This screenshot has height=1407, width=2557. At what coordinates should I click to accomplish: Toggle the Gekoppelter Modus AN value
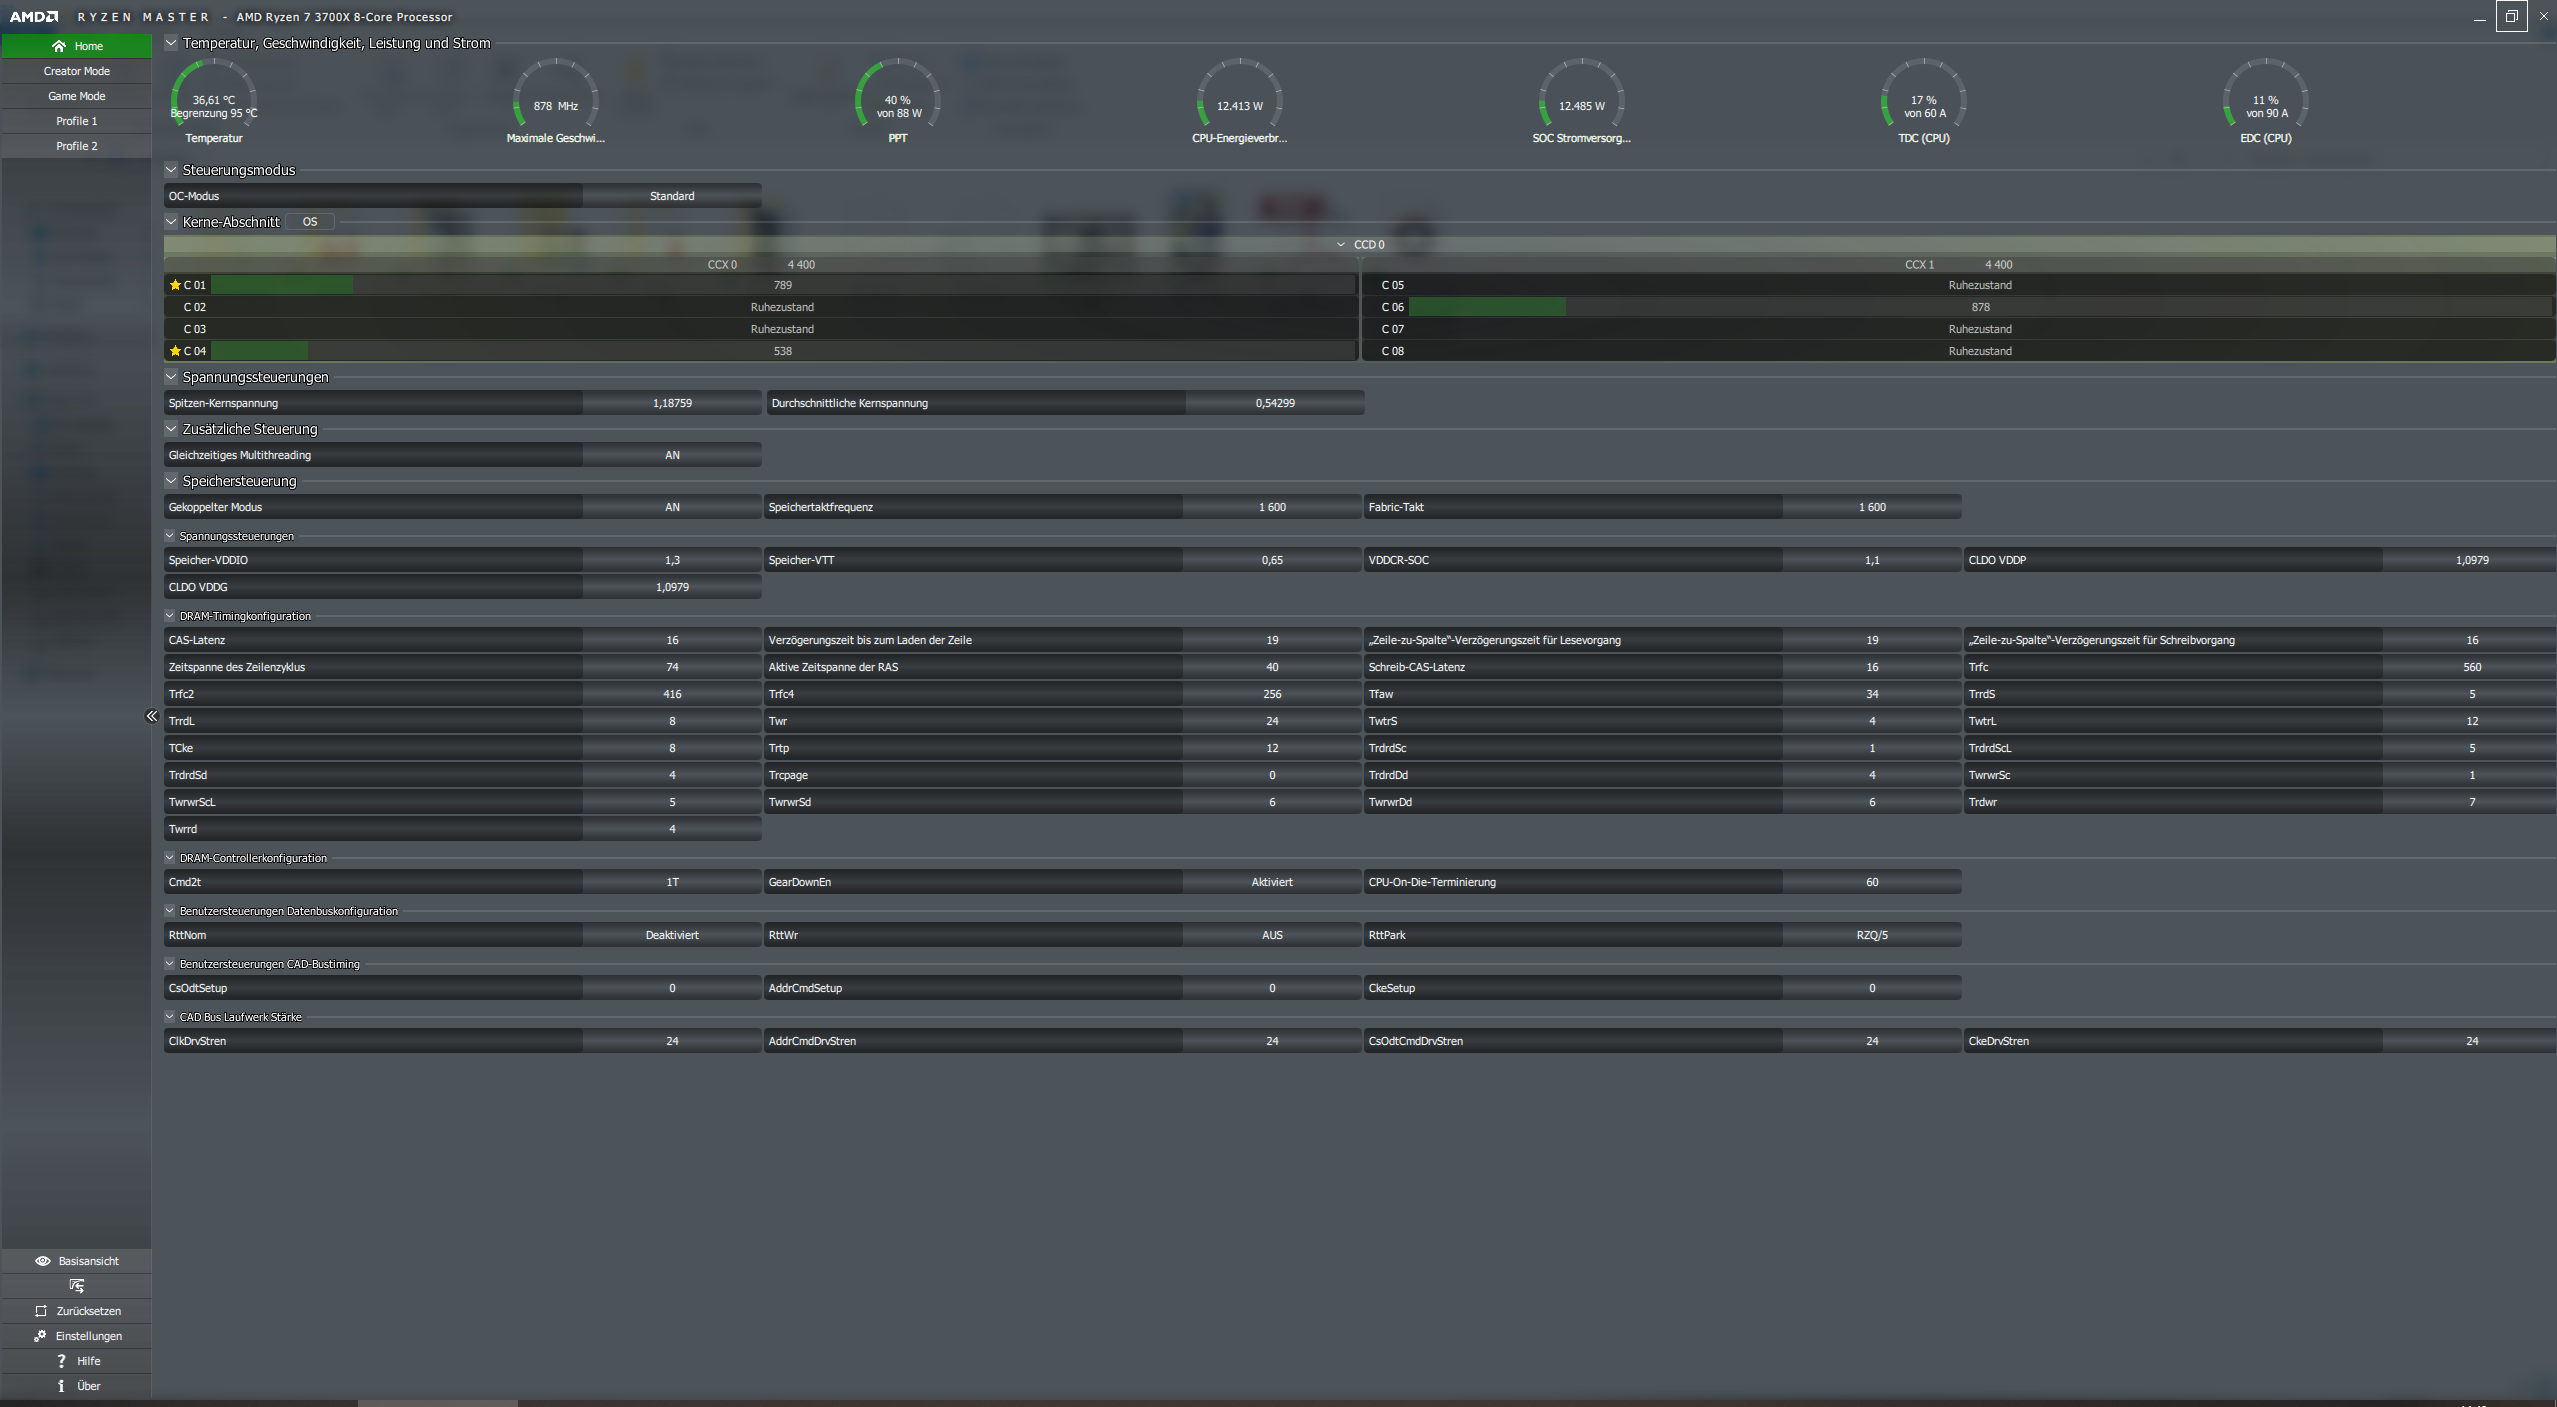[672, 507]
